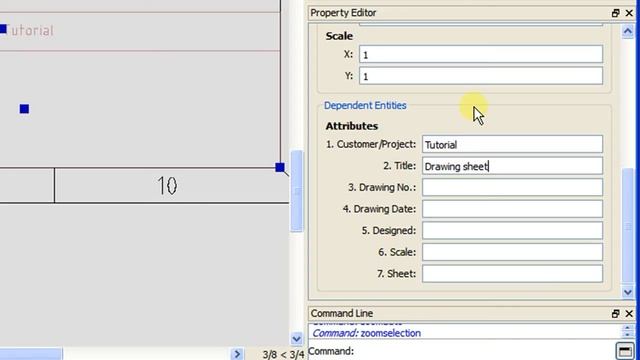Close the Property Editor panel
Image resolution: width=640 pixels, height=360 pixels.
point(629,13)
